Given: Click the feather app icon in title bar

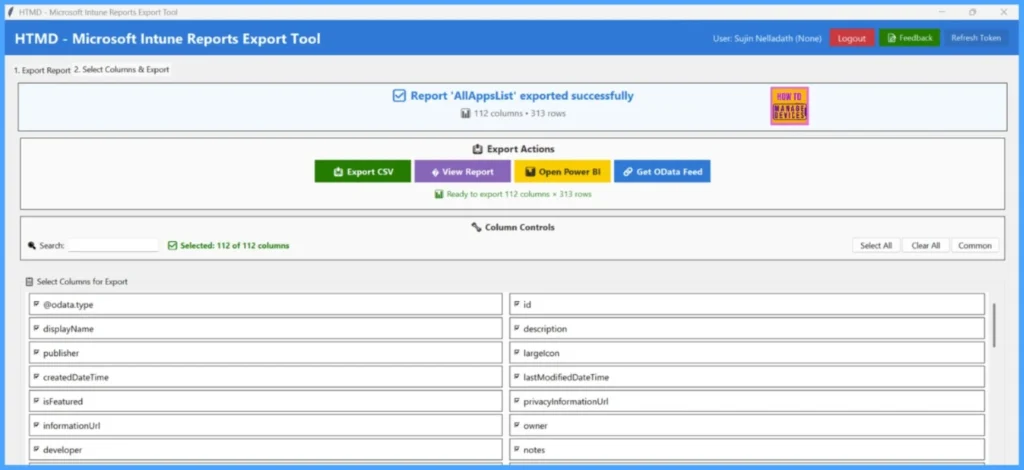Looking at the screenshot, I should 10,12.
